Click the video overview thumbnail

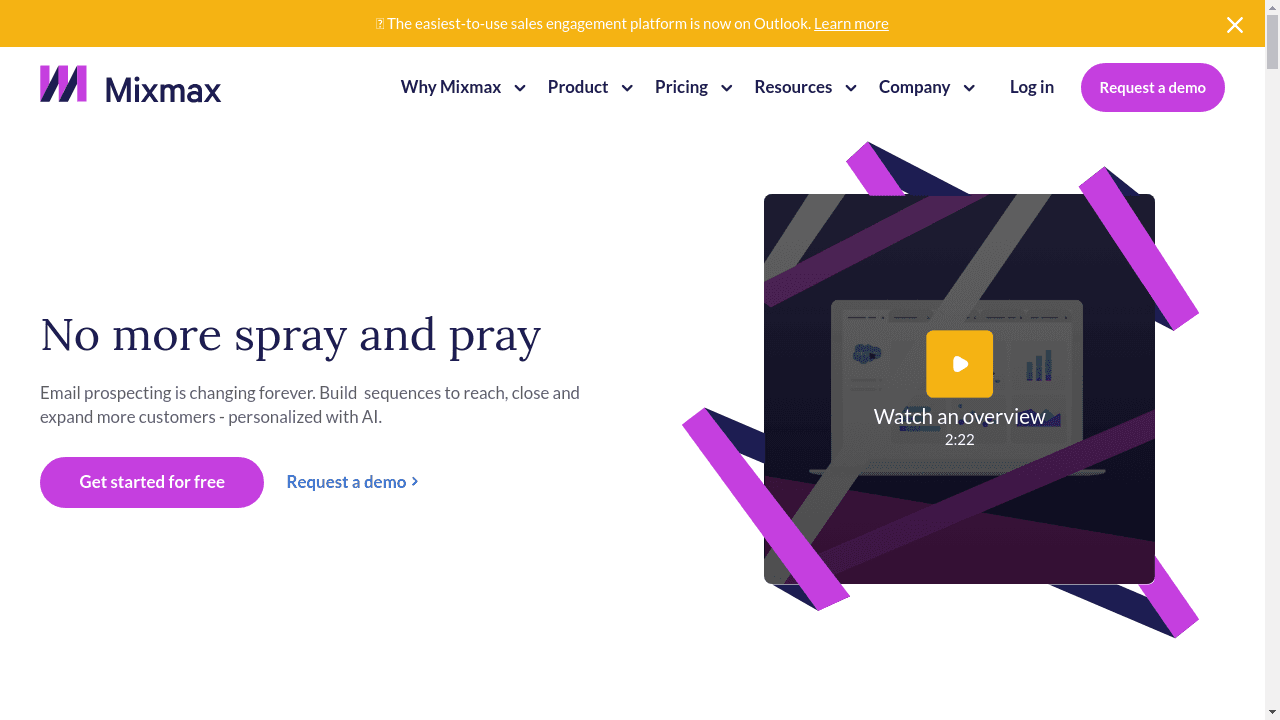pyautogui.click(x=959, y=389)
